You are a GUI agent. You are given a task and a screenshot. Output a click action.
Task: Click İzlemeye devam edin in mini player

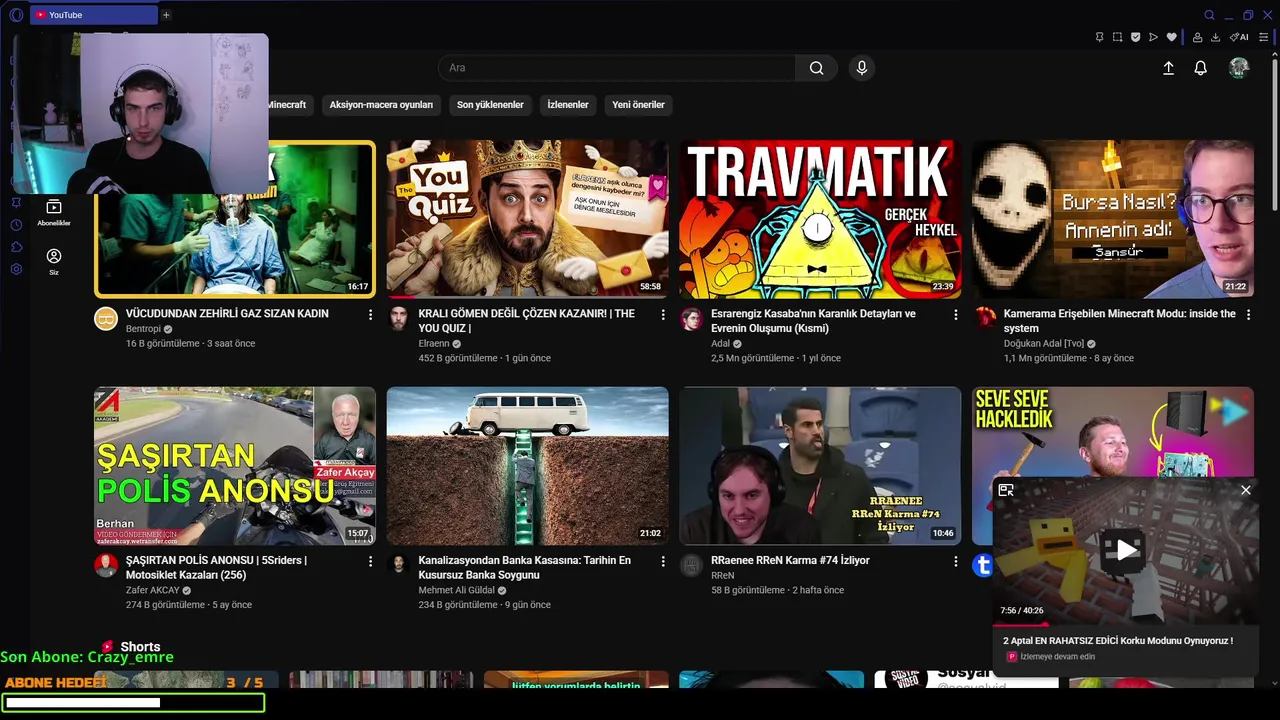tap(1057, 657)
